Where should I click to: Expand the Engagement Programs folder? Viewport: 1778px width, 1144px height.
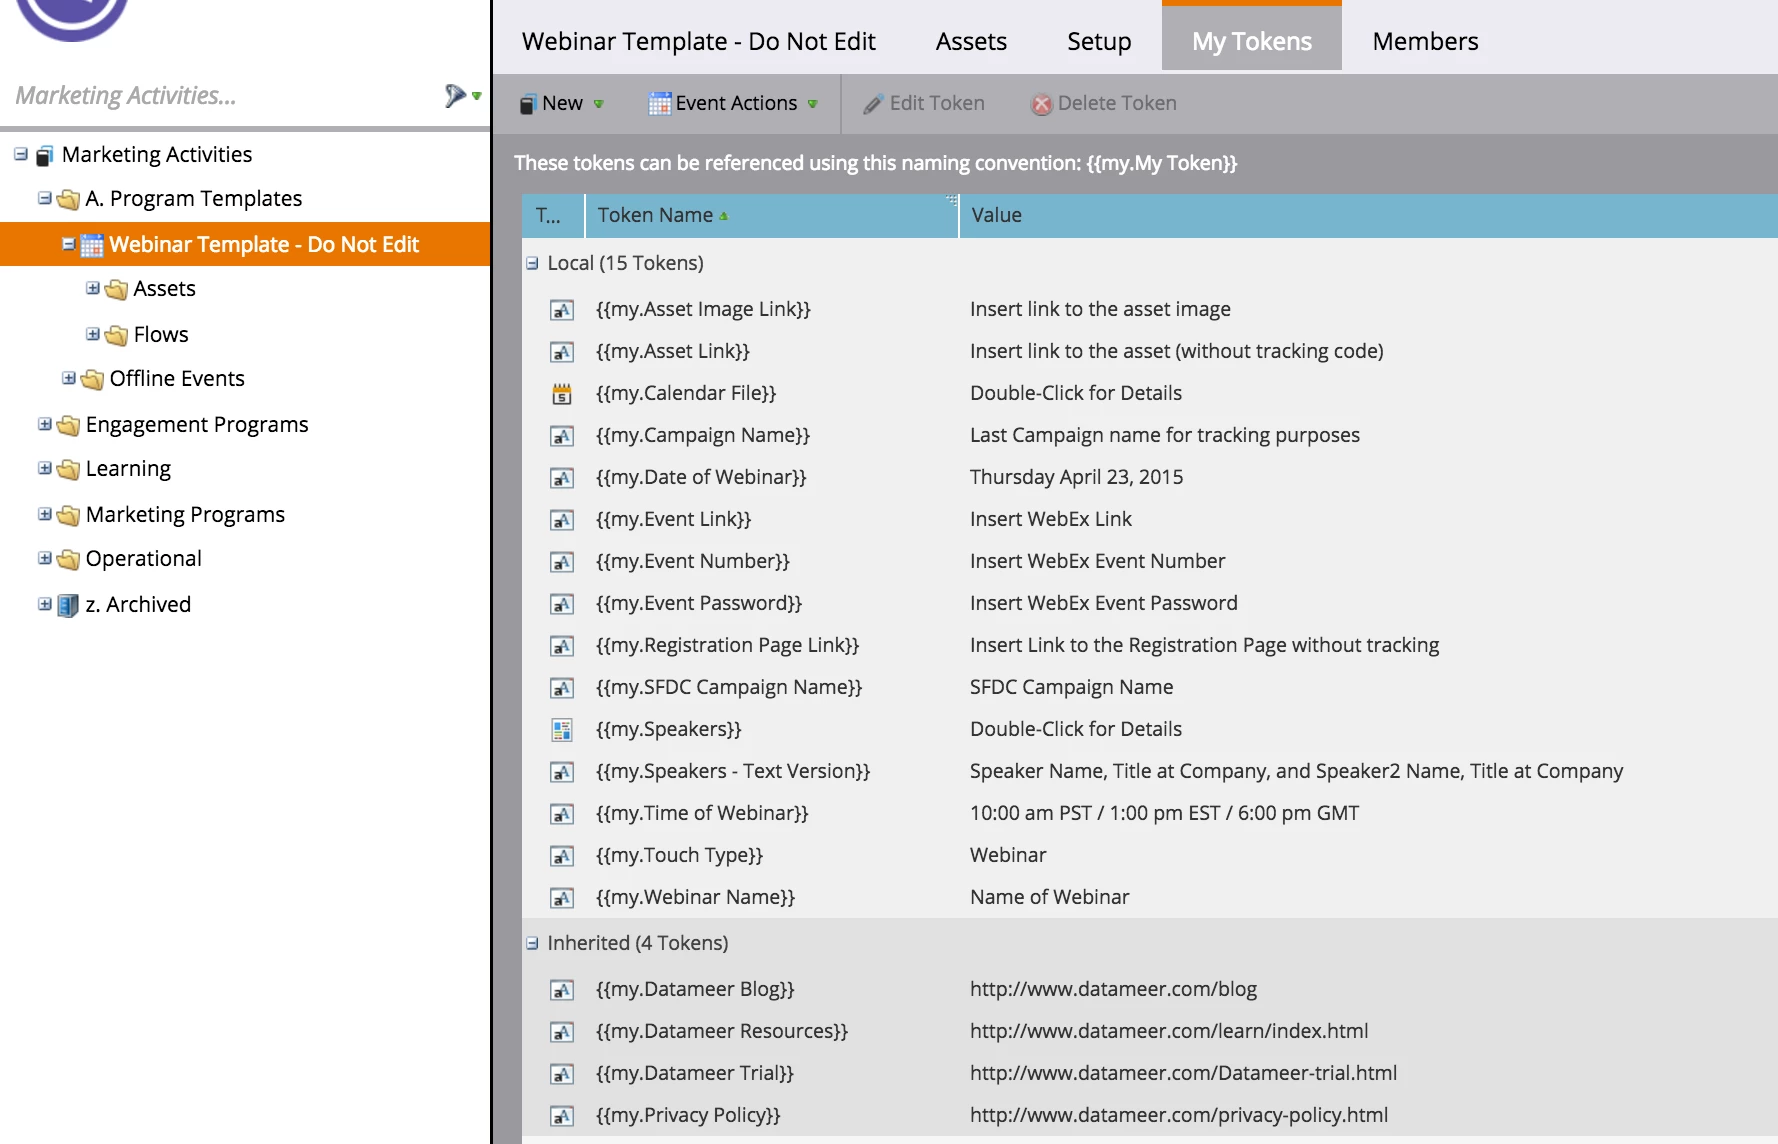click(44, 424)
